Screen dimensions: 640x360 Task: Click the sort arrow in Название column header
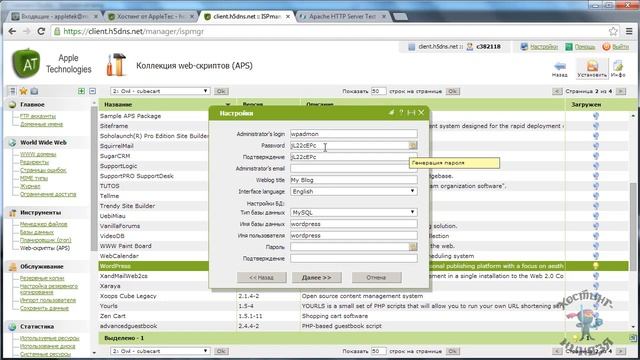coord(228,105)
